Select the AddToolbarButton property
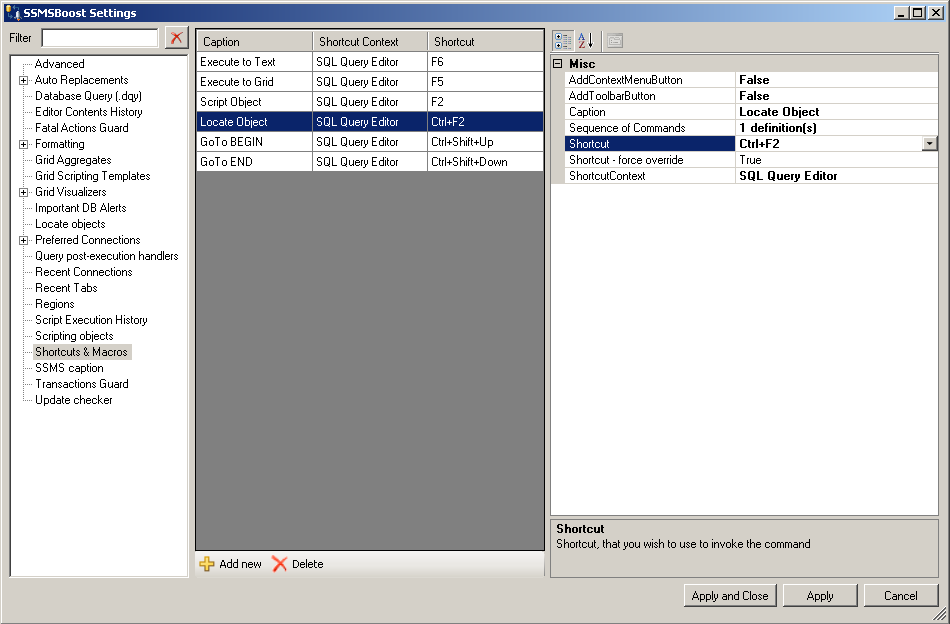The height and width of the screenshot is (624, 950). (x=751, y=96)
